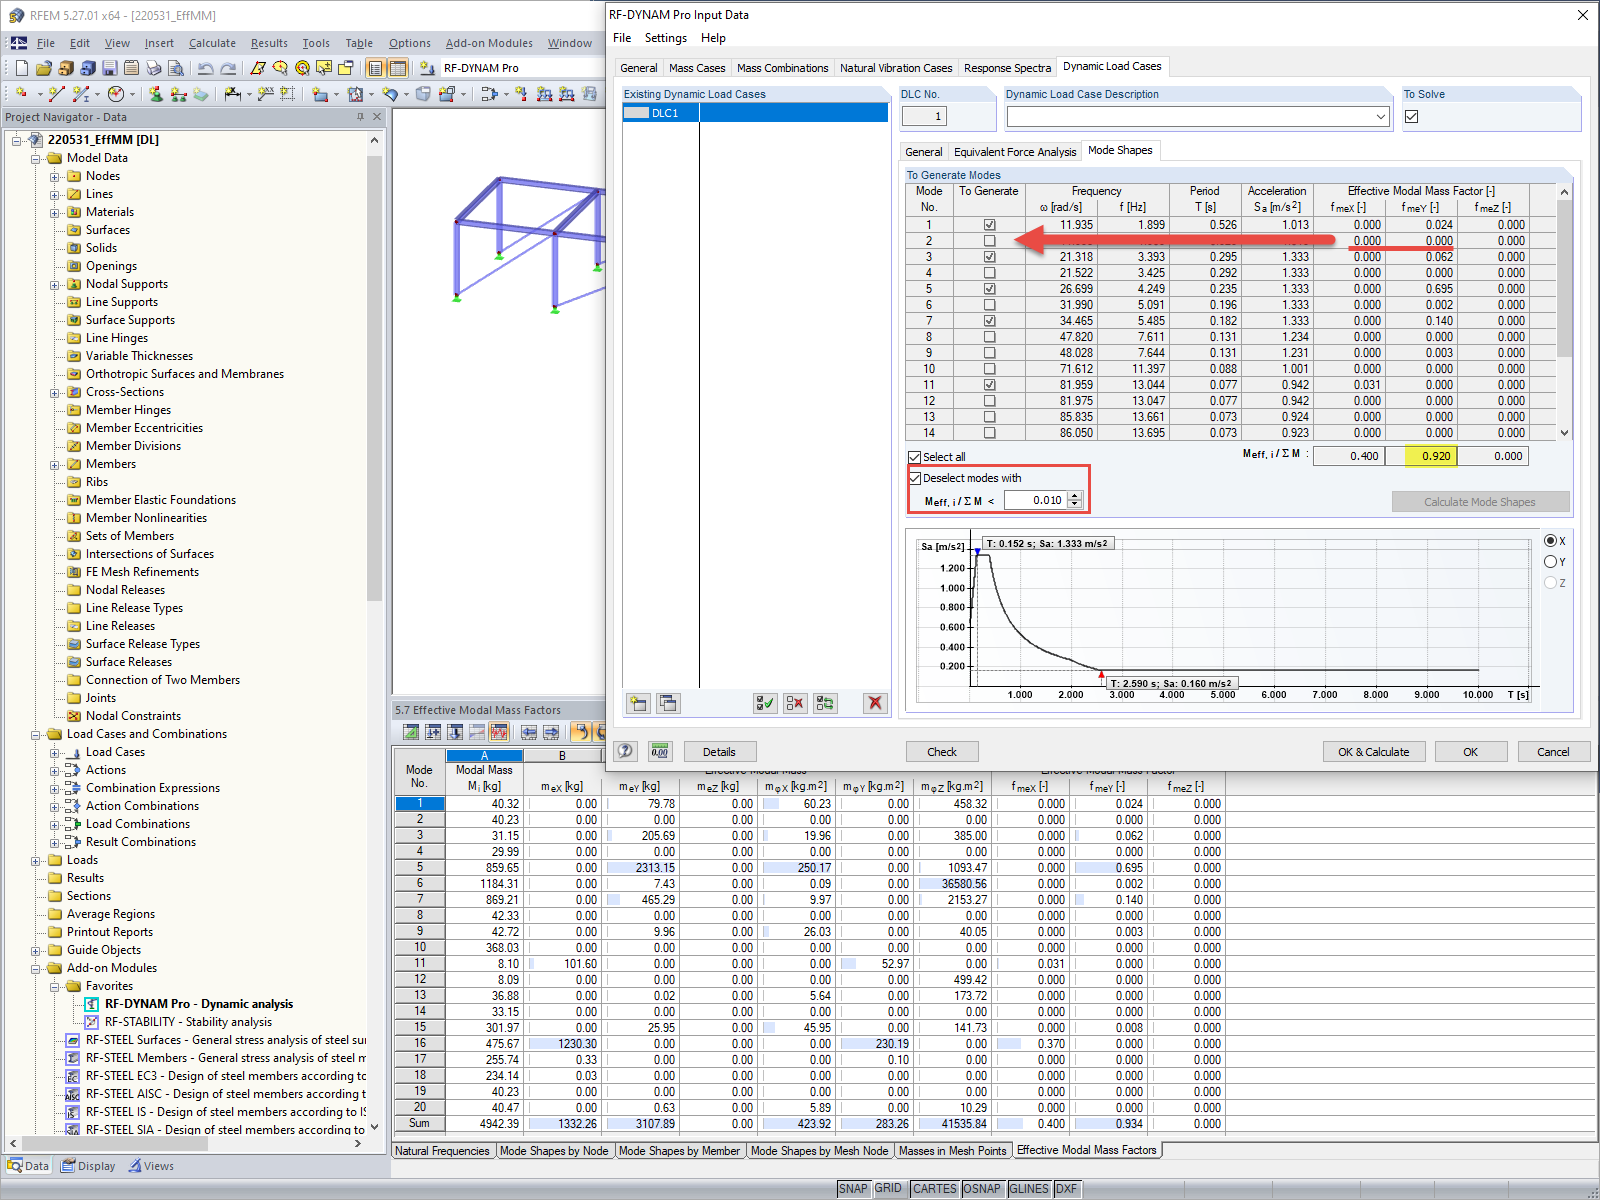The height and width of the screenshot is (1200, 1600).
Task: Click the New Node tool icon
Action: tap(22, 94)
